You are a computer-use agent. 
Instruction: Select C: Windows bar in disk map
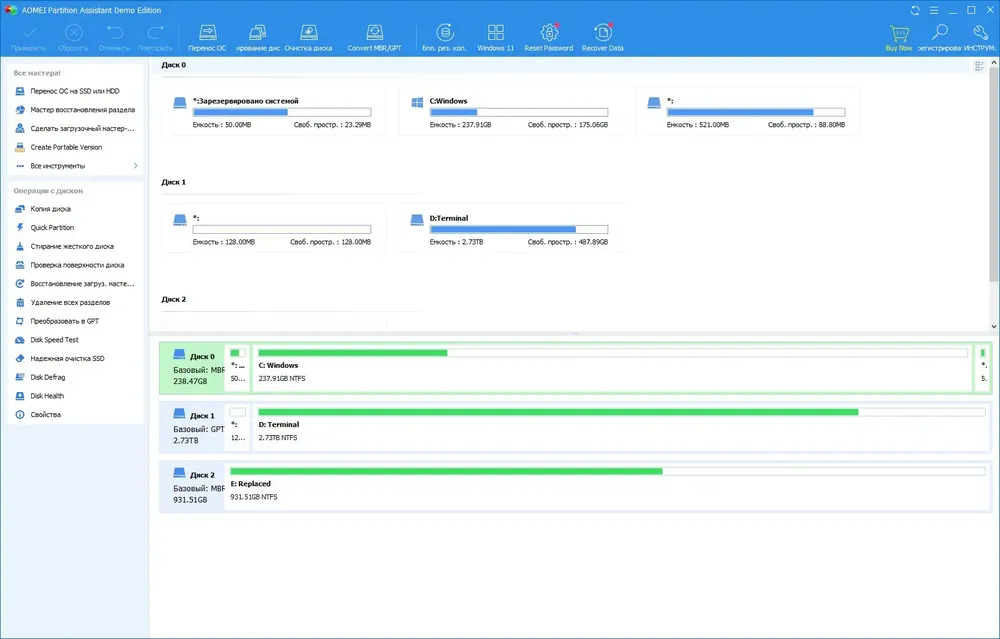612,369
